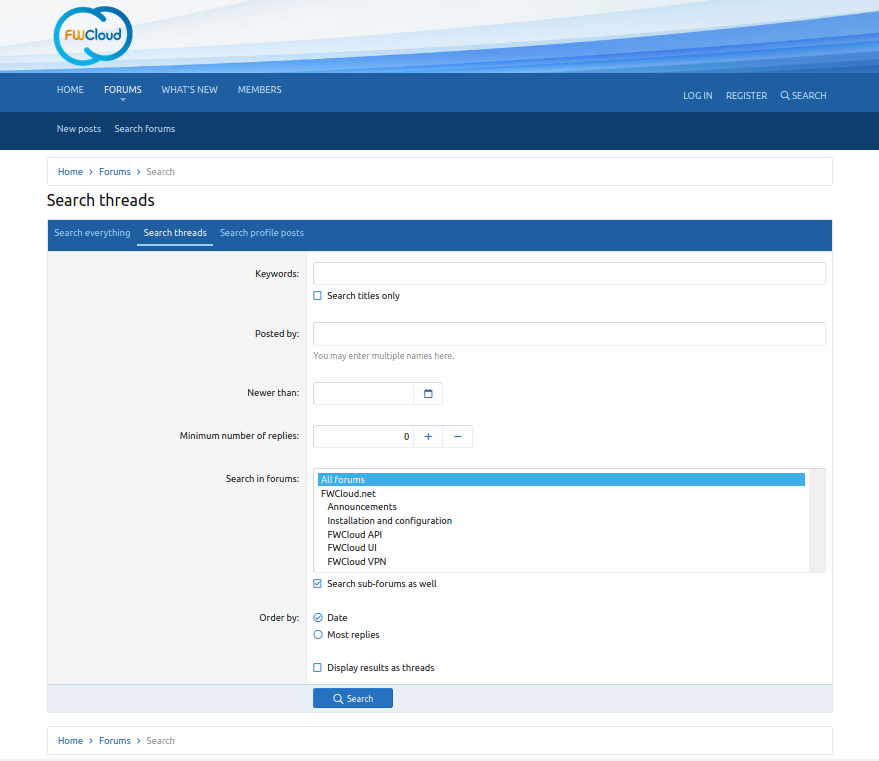The height and width of the screenshot is (761, 879).
Task: Select FWCloud VPN in forum list
Action: point(561,562)
